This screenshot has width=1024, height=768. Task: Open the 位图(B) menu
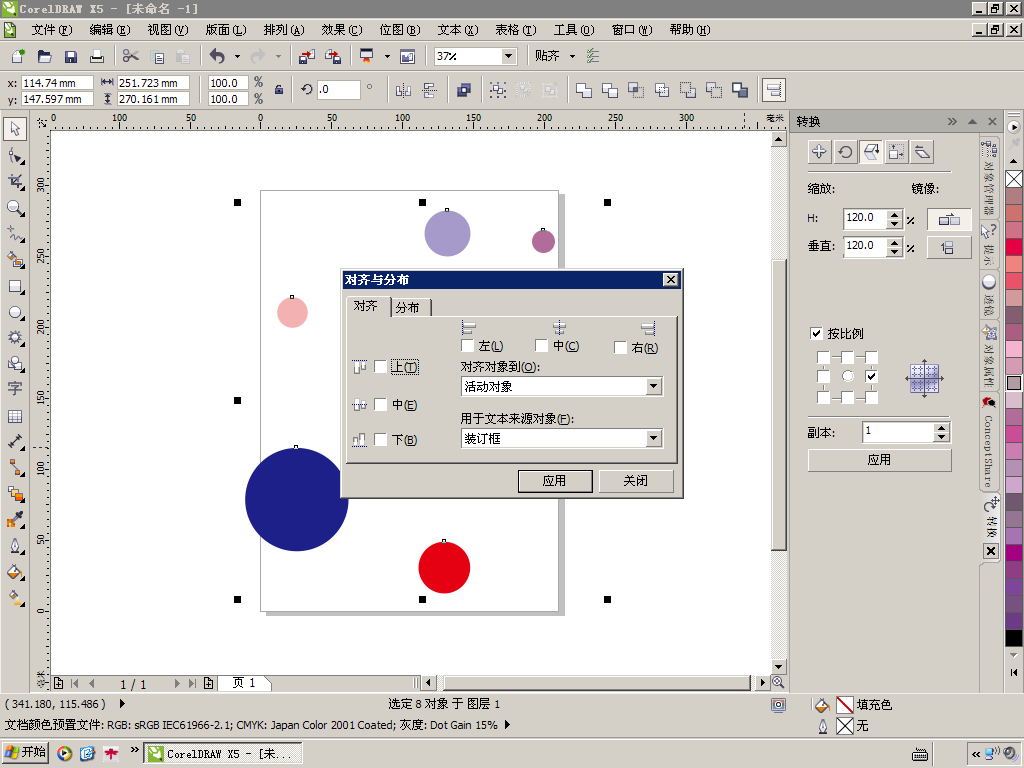click(x=400, y=30)
